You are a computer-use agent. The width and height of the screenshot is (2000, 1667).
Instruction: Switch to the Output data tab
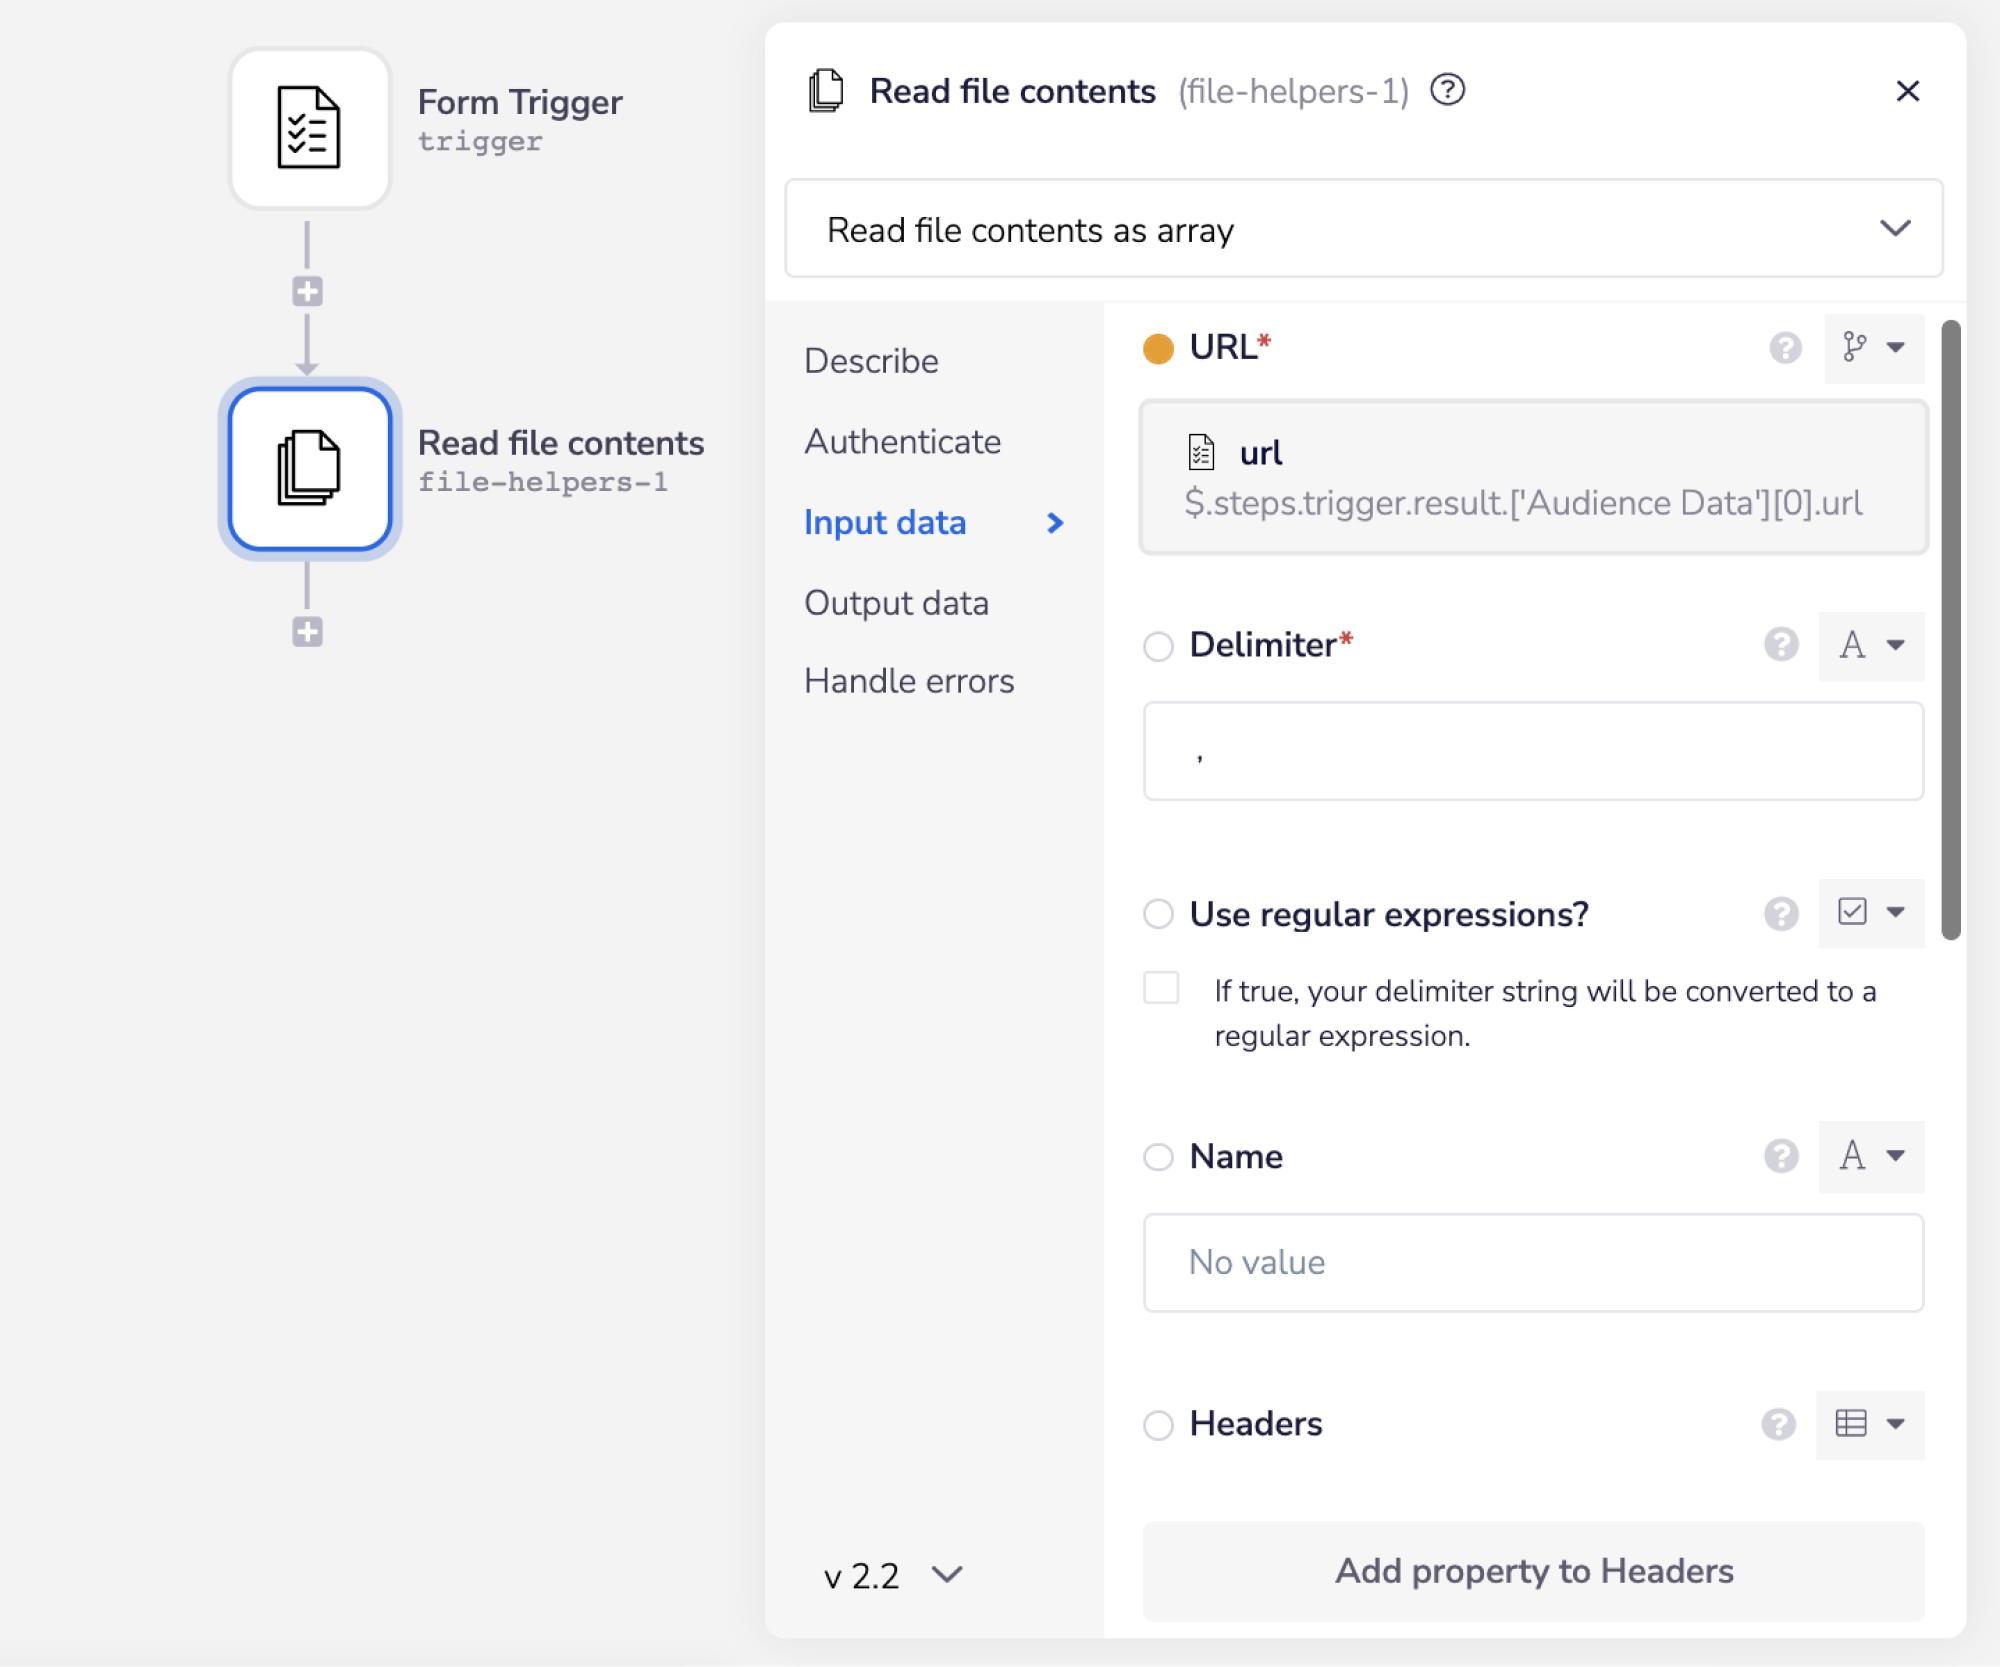[x=896, y=603]
